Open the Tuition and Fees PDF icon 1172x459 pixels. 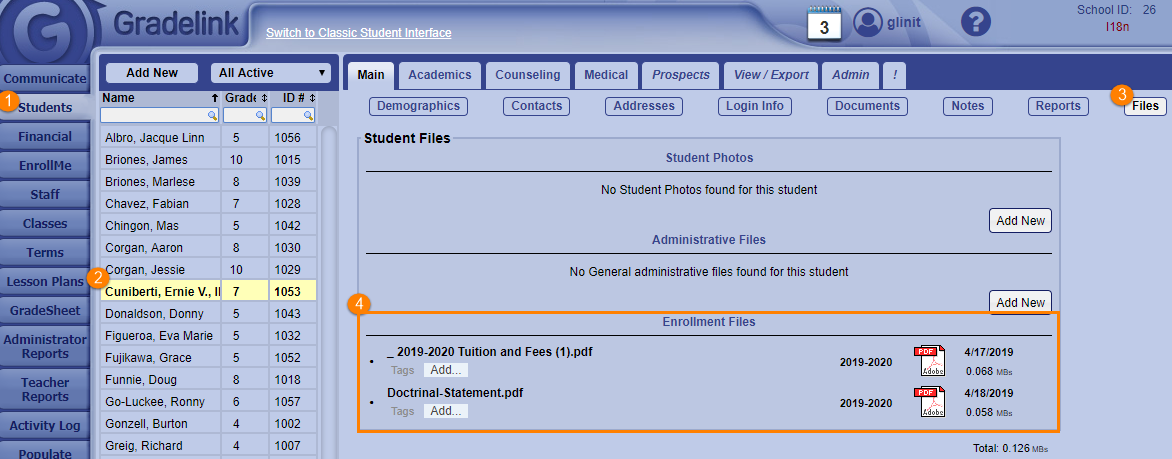click(x=929, y=361)
